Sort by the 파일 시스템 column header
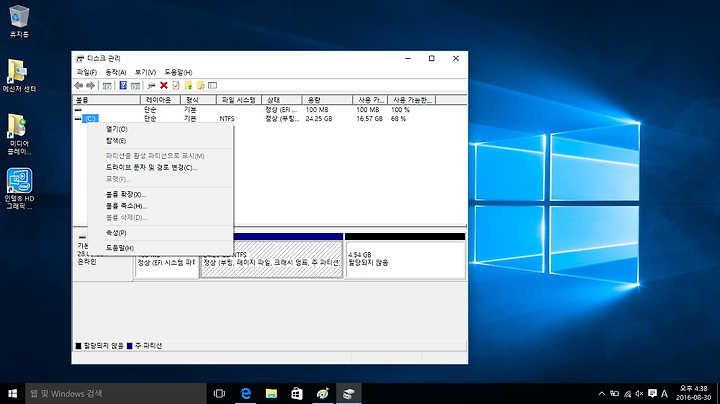Image resolution: width=720 pixels, height=404 pixels. point(239,100)
